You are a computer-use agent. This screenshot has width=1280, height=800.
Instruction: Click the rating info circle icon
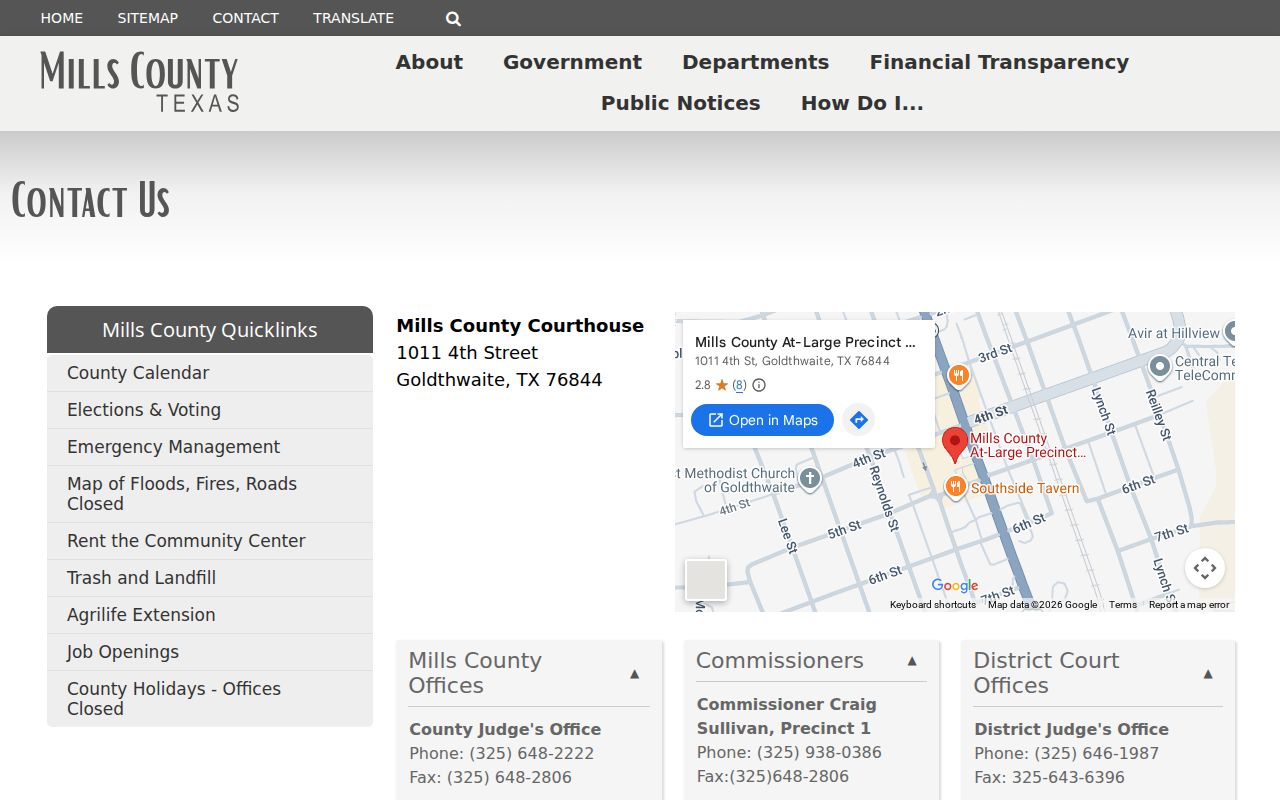759,385
